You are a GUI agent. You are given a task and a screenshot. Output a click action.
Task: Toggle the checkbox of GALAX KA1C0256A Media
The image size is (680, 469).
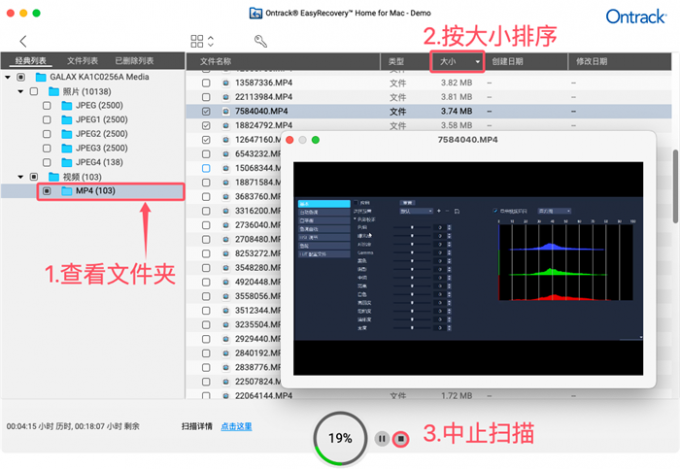point(21,77)
